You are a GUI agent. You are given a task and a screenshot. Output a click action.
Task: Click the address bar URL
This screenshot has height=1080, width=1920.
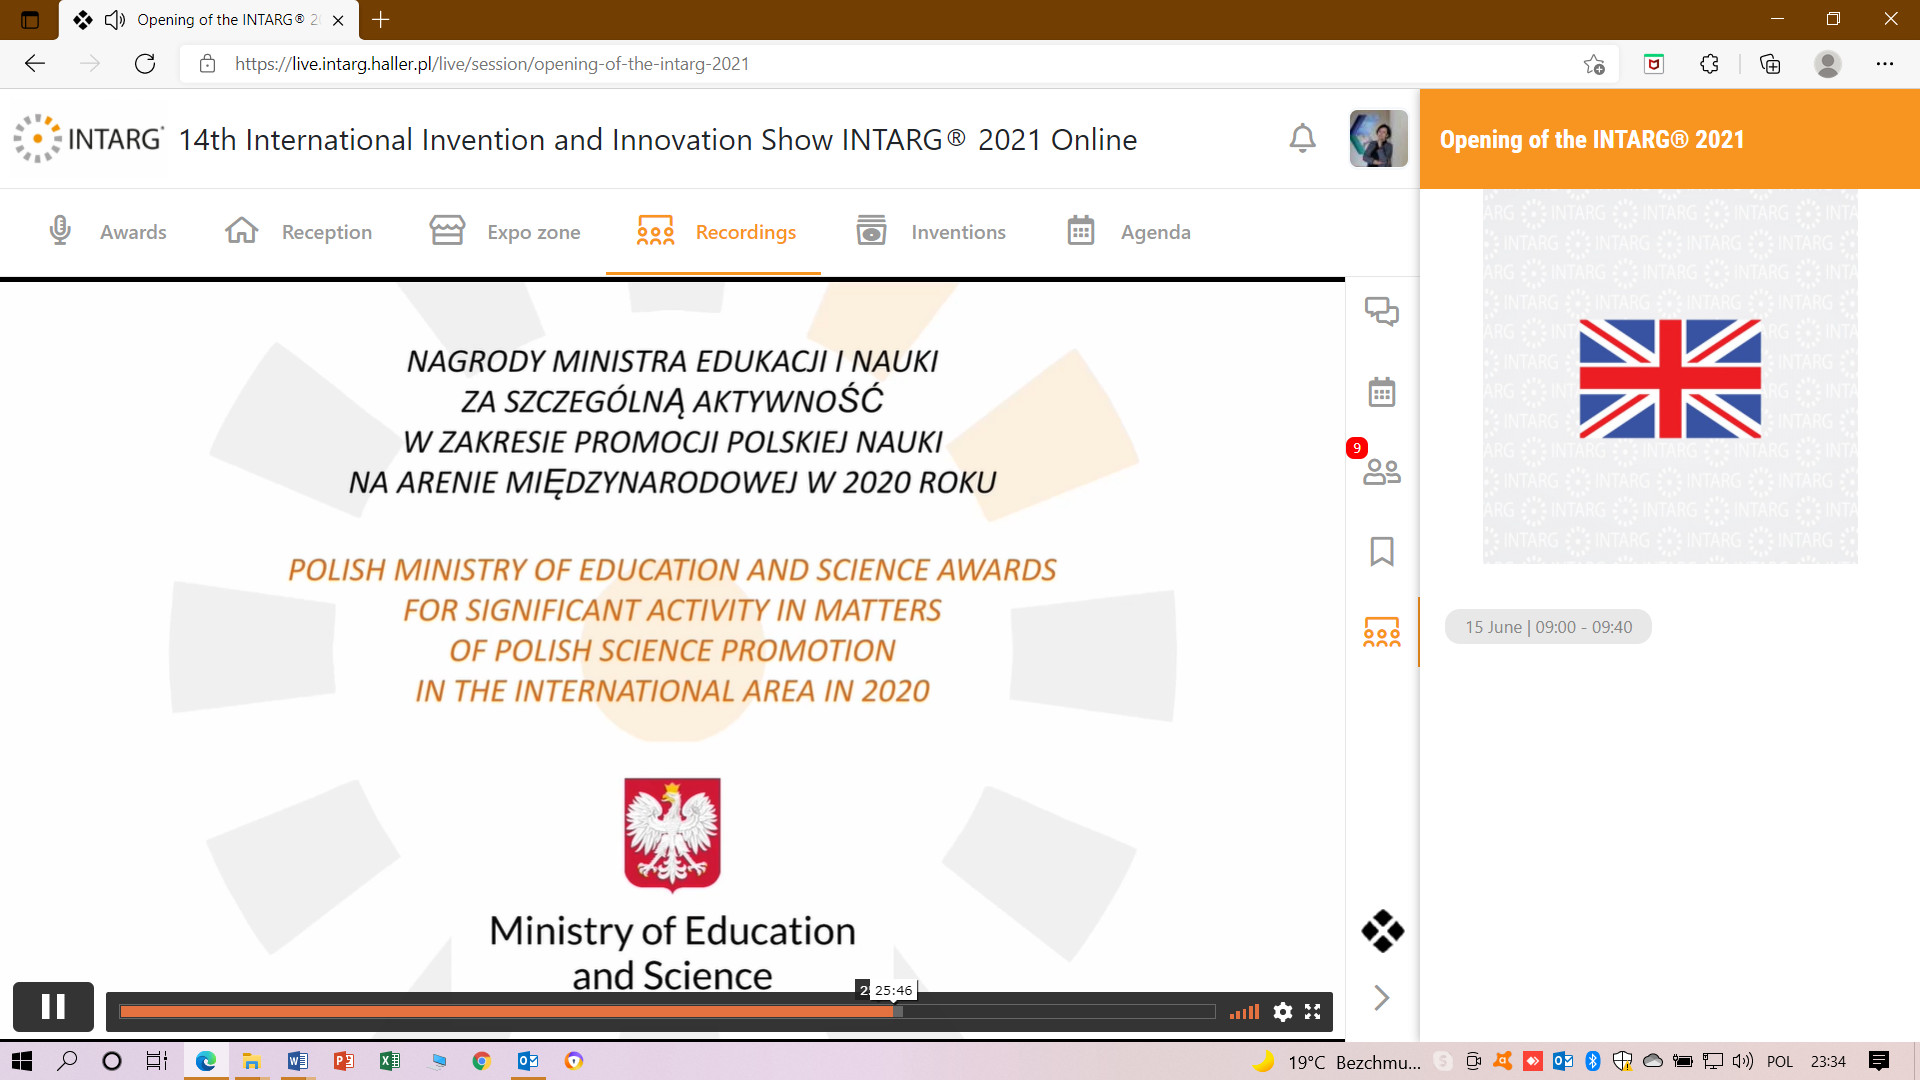pyautogui.click(x=492, y=64)
